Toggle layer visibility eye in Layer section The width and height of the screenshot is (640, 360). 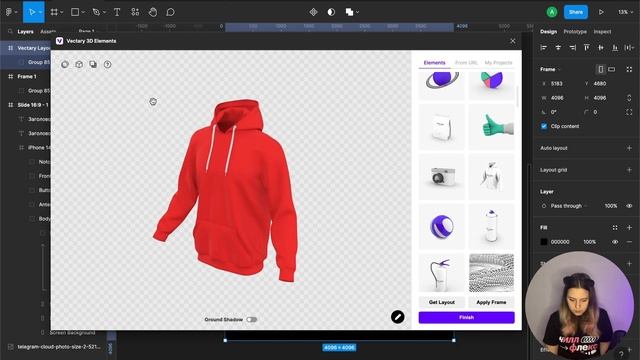(629, 206)
